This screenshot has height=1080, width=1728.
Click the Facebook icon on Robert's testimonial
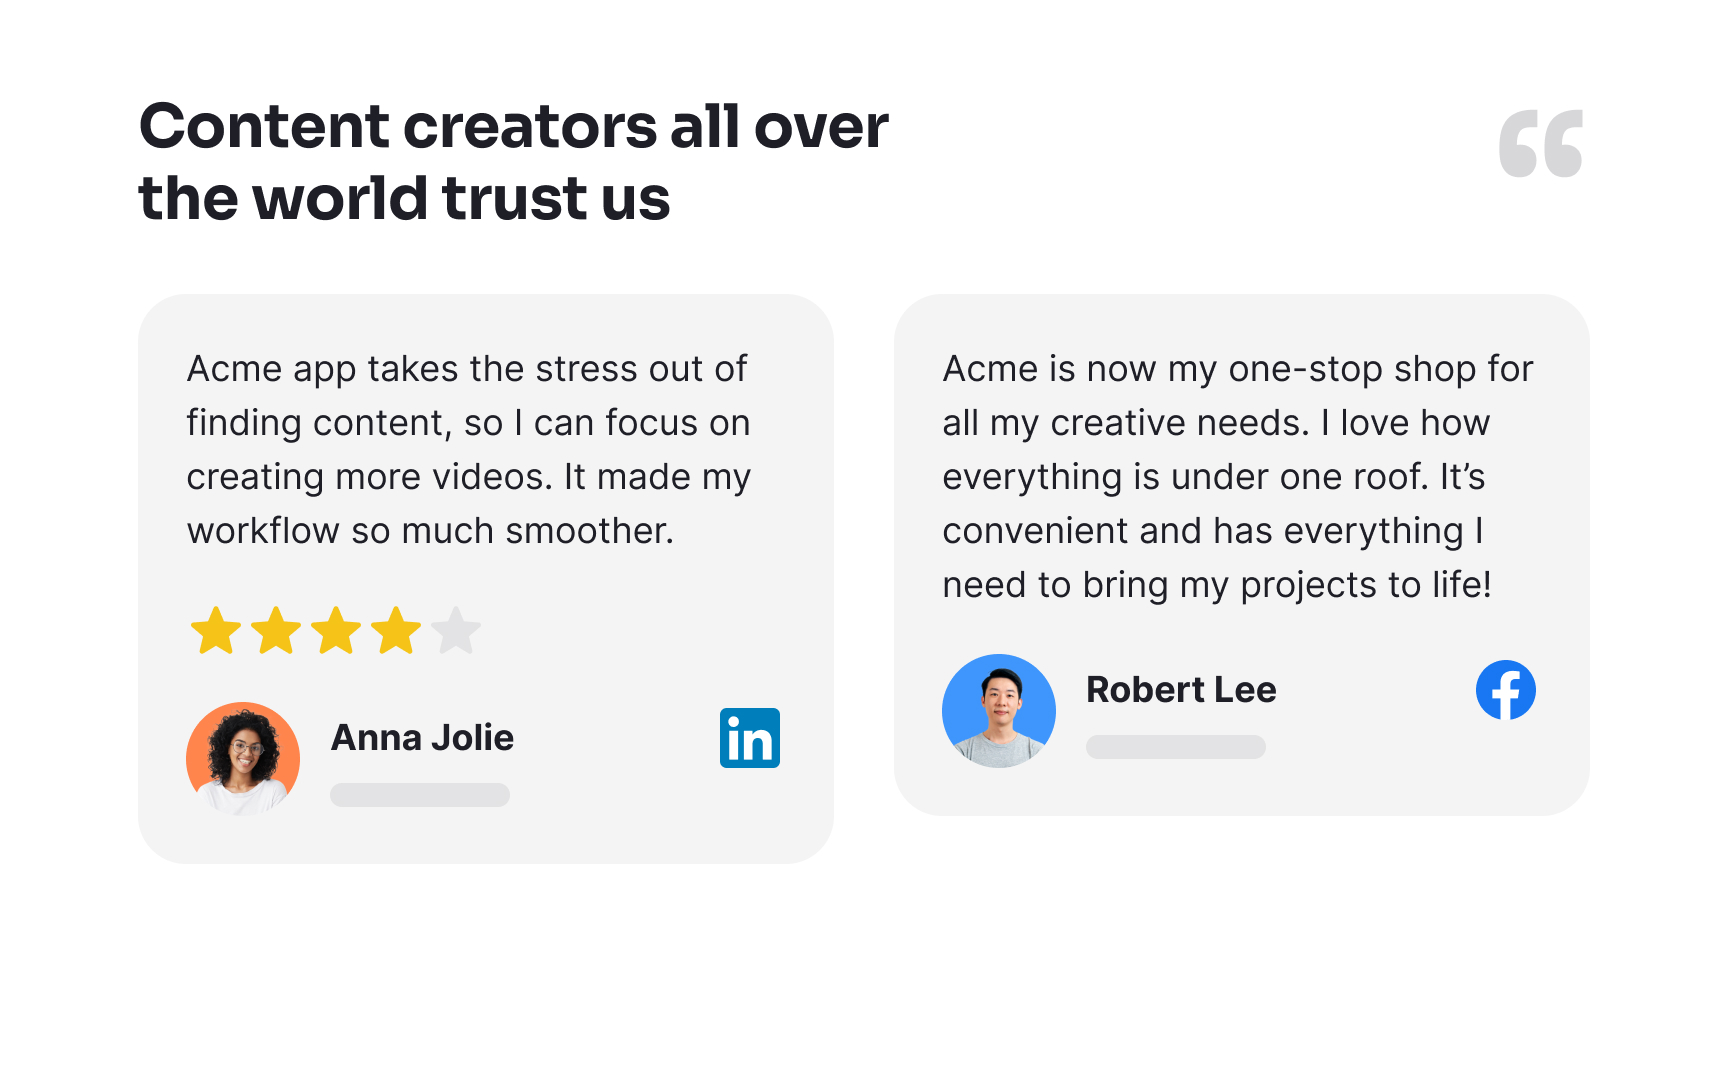click(x=1506, y=689)
